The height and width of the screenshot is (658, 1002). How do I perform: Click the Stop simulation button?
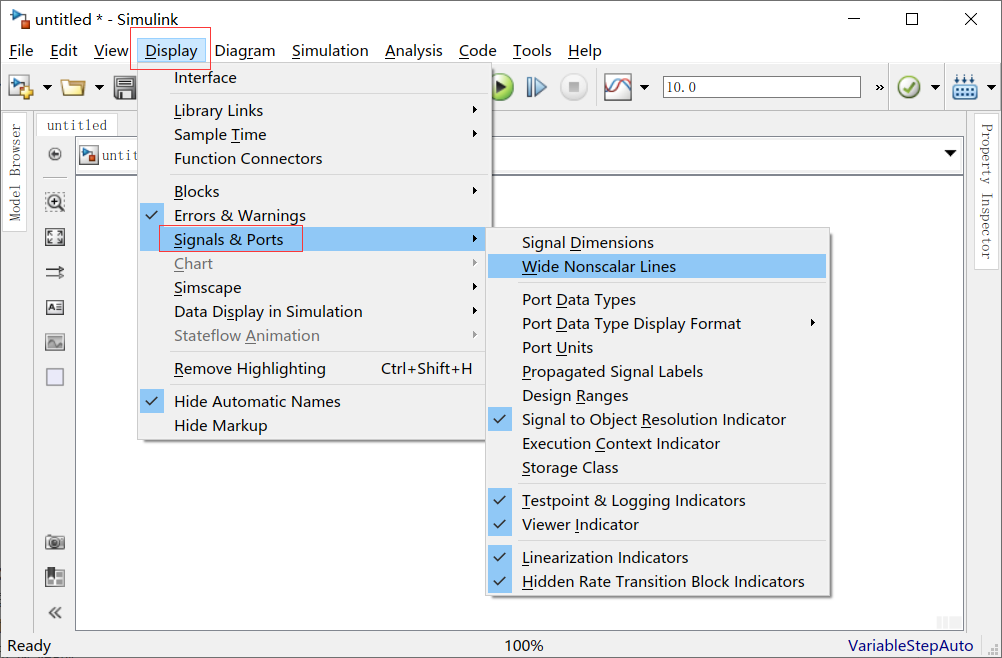tap(574, 87)
